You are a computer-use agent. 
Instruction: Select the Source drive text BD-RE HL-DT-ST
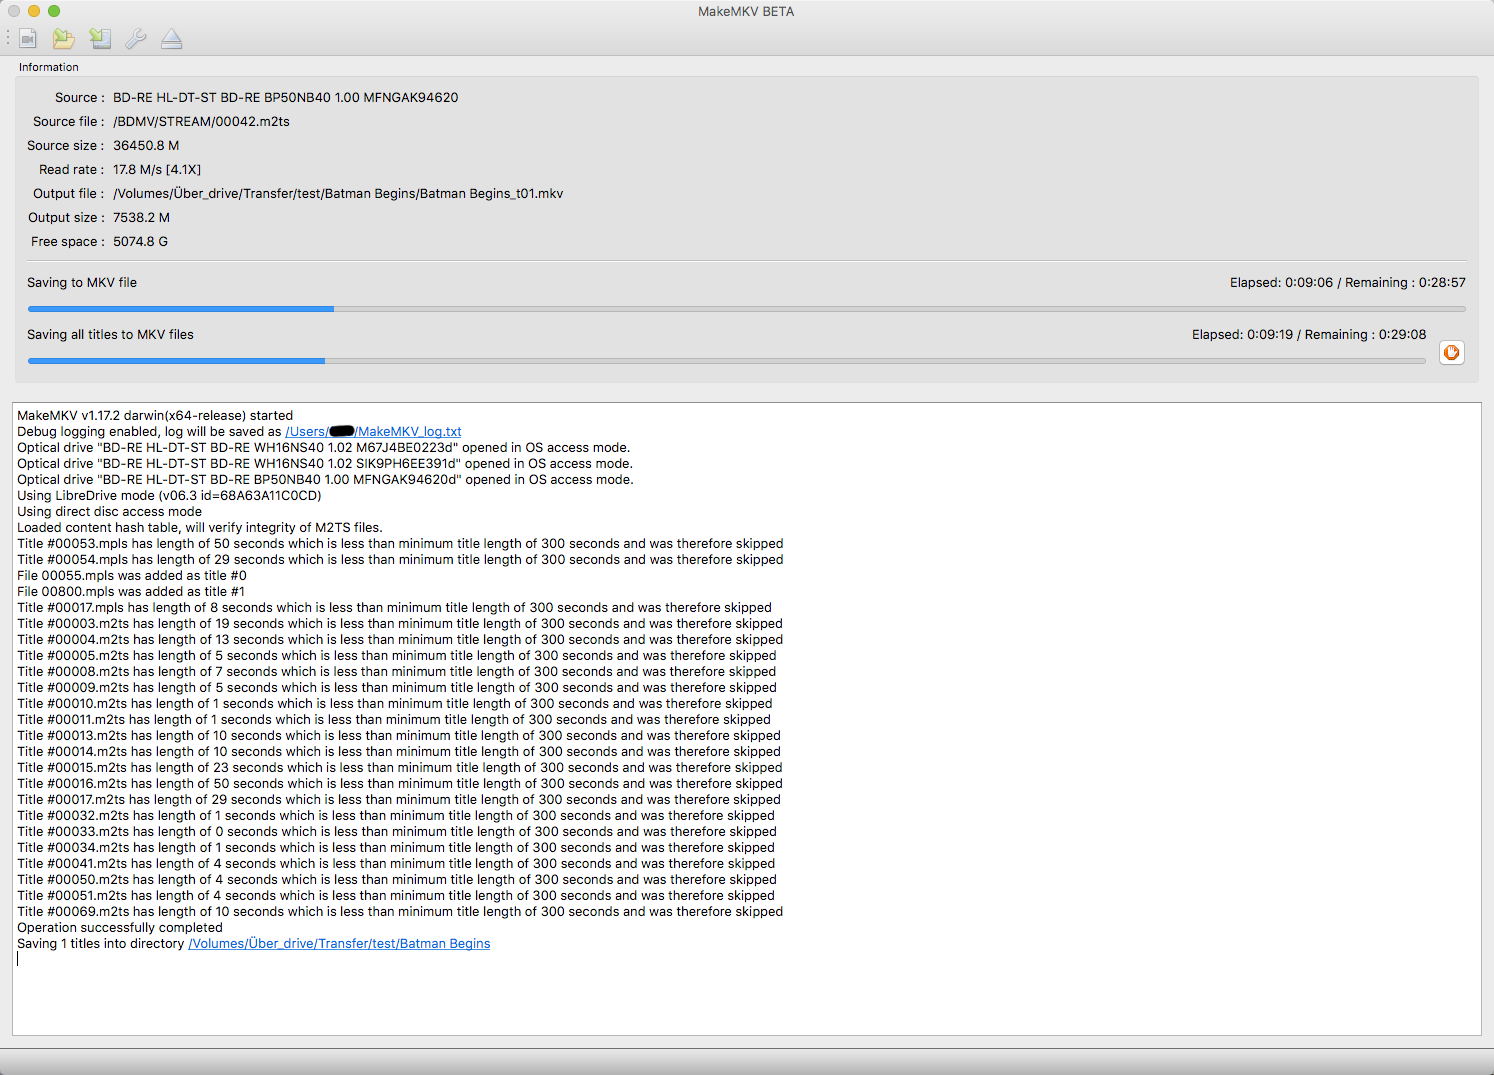(285, 97)
